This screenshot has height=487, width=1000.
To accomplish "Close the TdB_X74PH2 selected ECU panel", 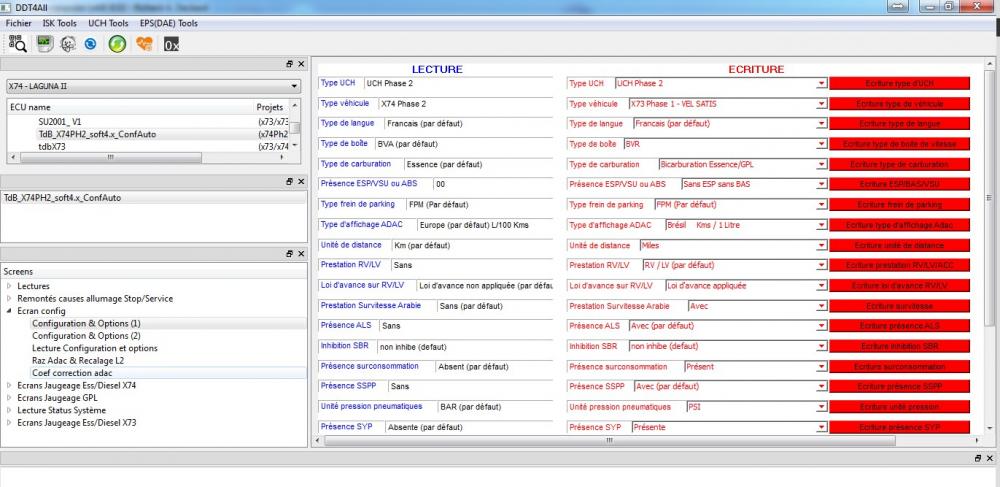I will tap(301, 182).
